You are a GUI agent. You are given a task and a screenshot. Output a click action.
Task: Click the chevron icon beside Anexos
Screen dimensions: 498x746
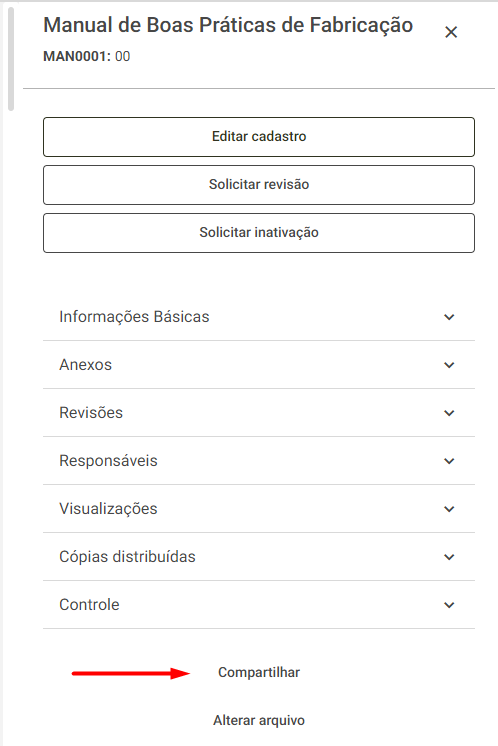(x=449, y=365)
